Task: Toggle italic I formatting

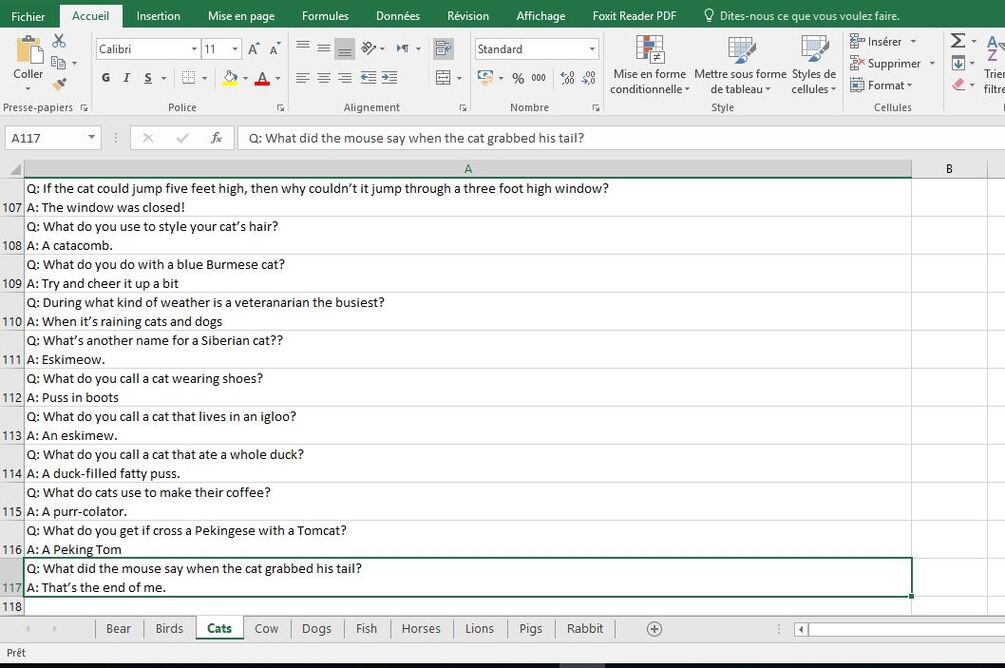Action: (126, 78)
